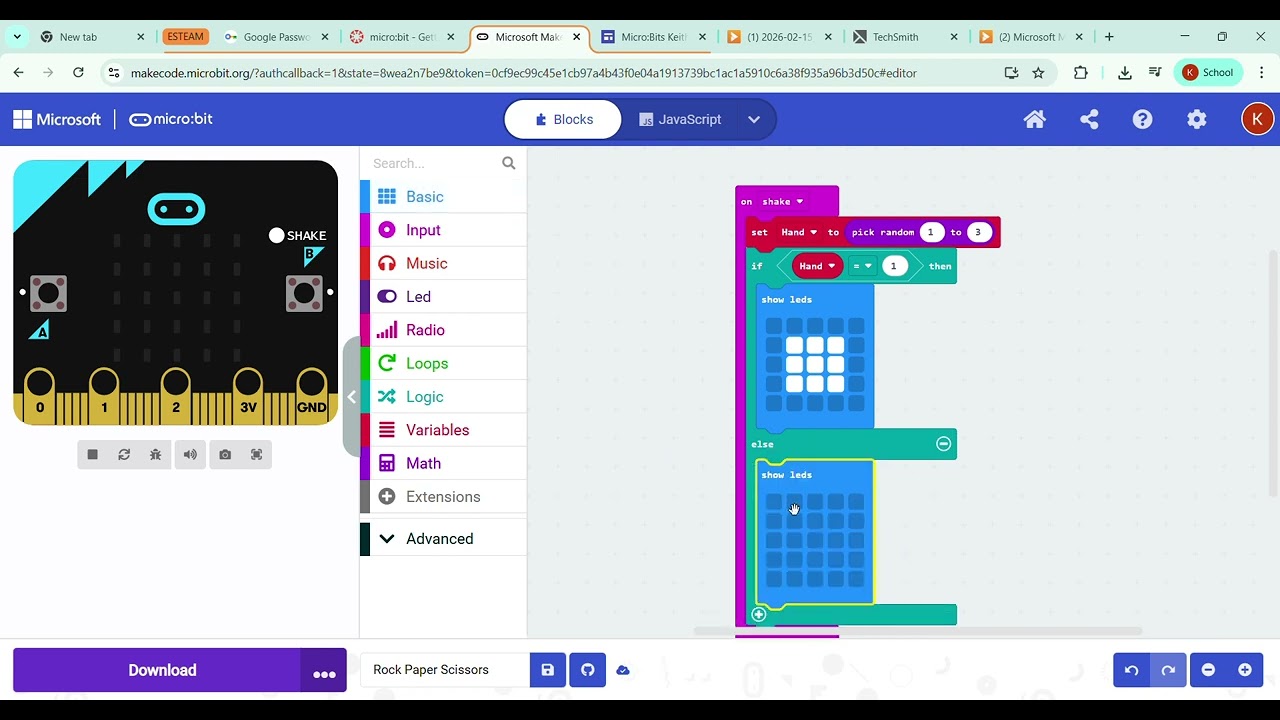Click the cloud save status icon
This screenshot has width=1280, height=720.
click(x=623, y=670)
